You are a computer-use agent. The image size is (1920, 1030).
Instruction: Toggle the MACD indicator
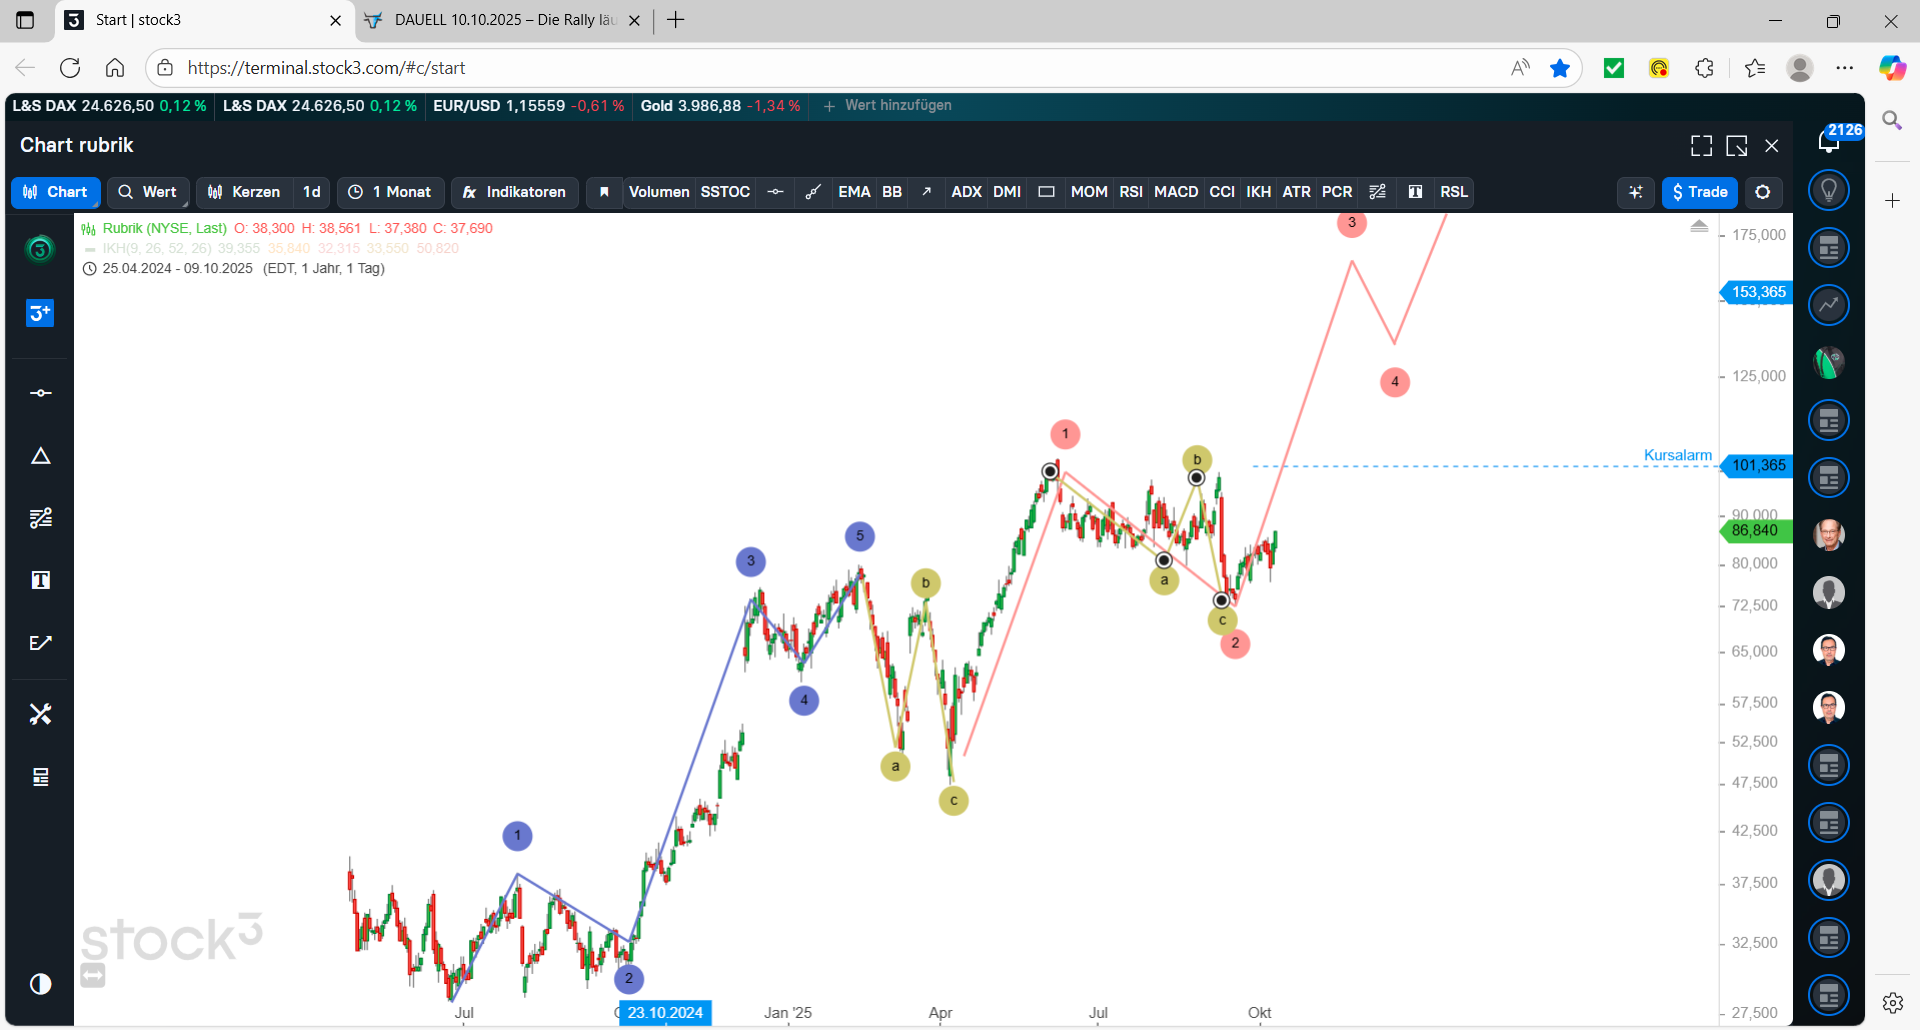[x=1175, y=192]
